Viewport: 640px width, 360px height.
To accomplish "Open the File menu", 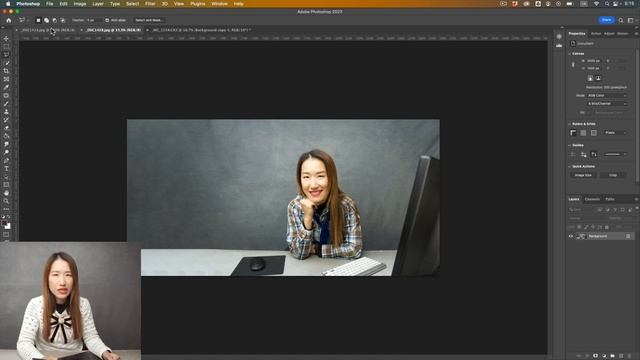I will click(49, 4).
